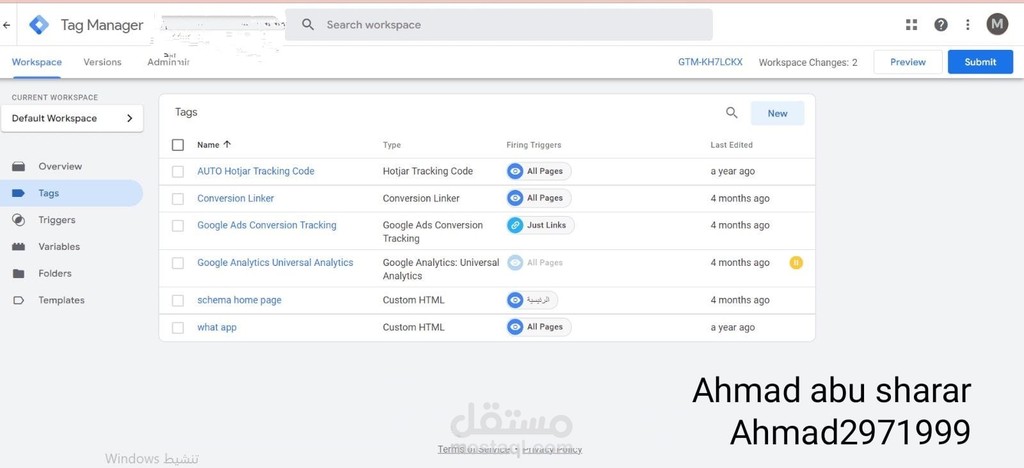Open the Google apps grid icon
1024x468 pixels.
tap(912, 25)
